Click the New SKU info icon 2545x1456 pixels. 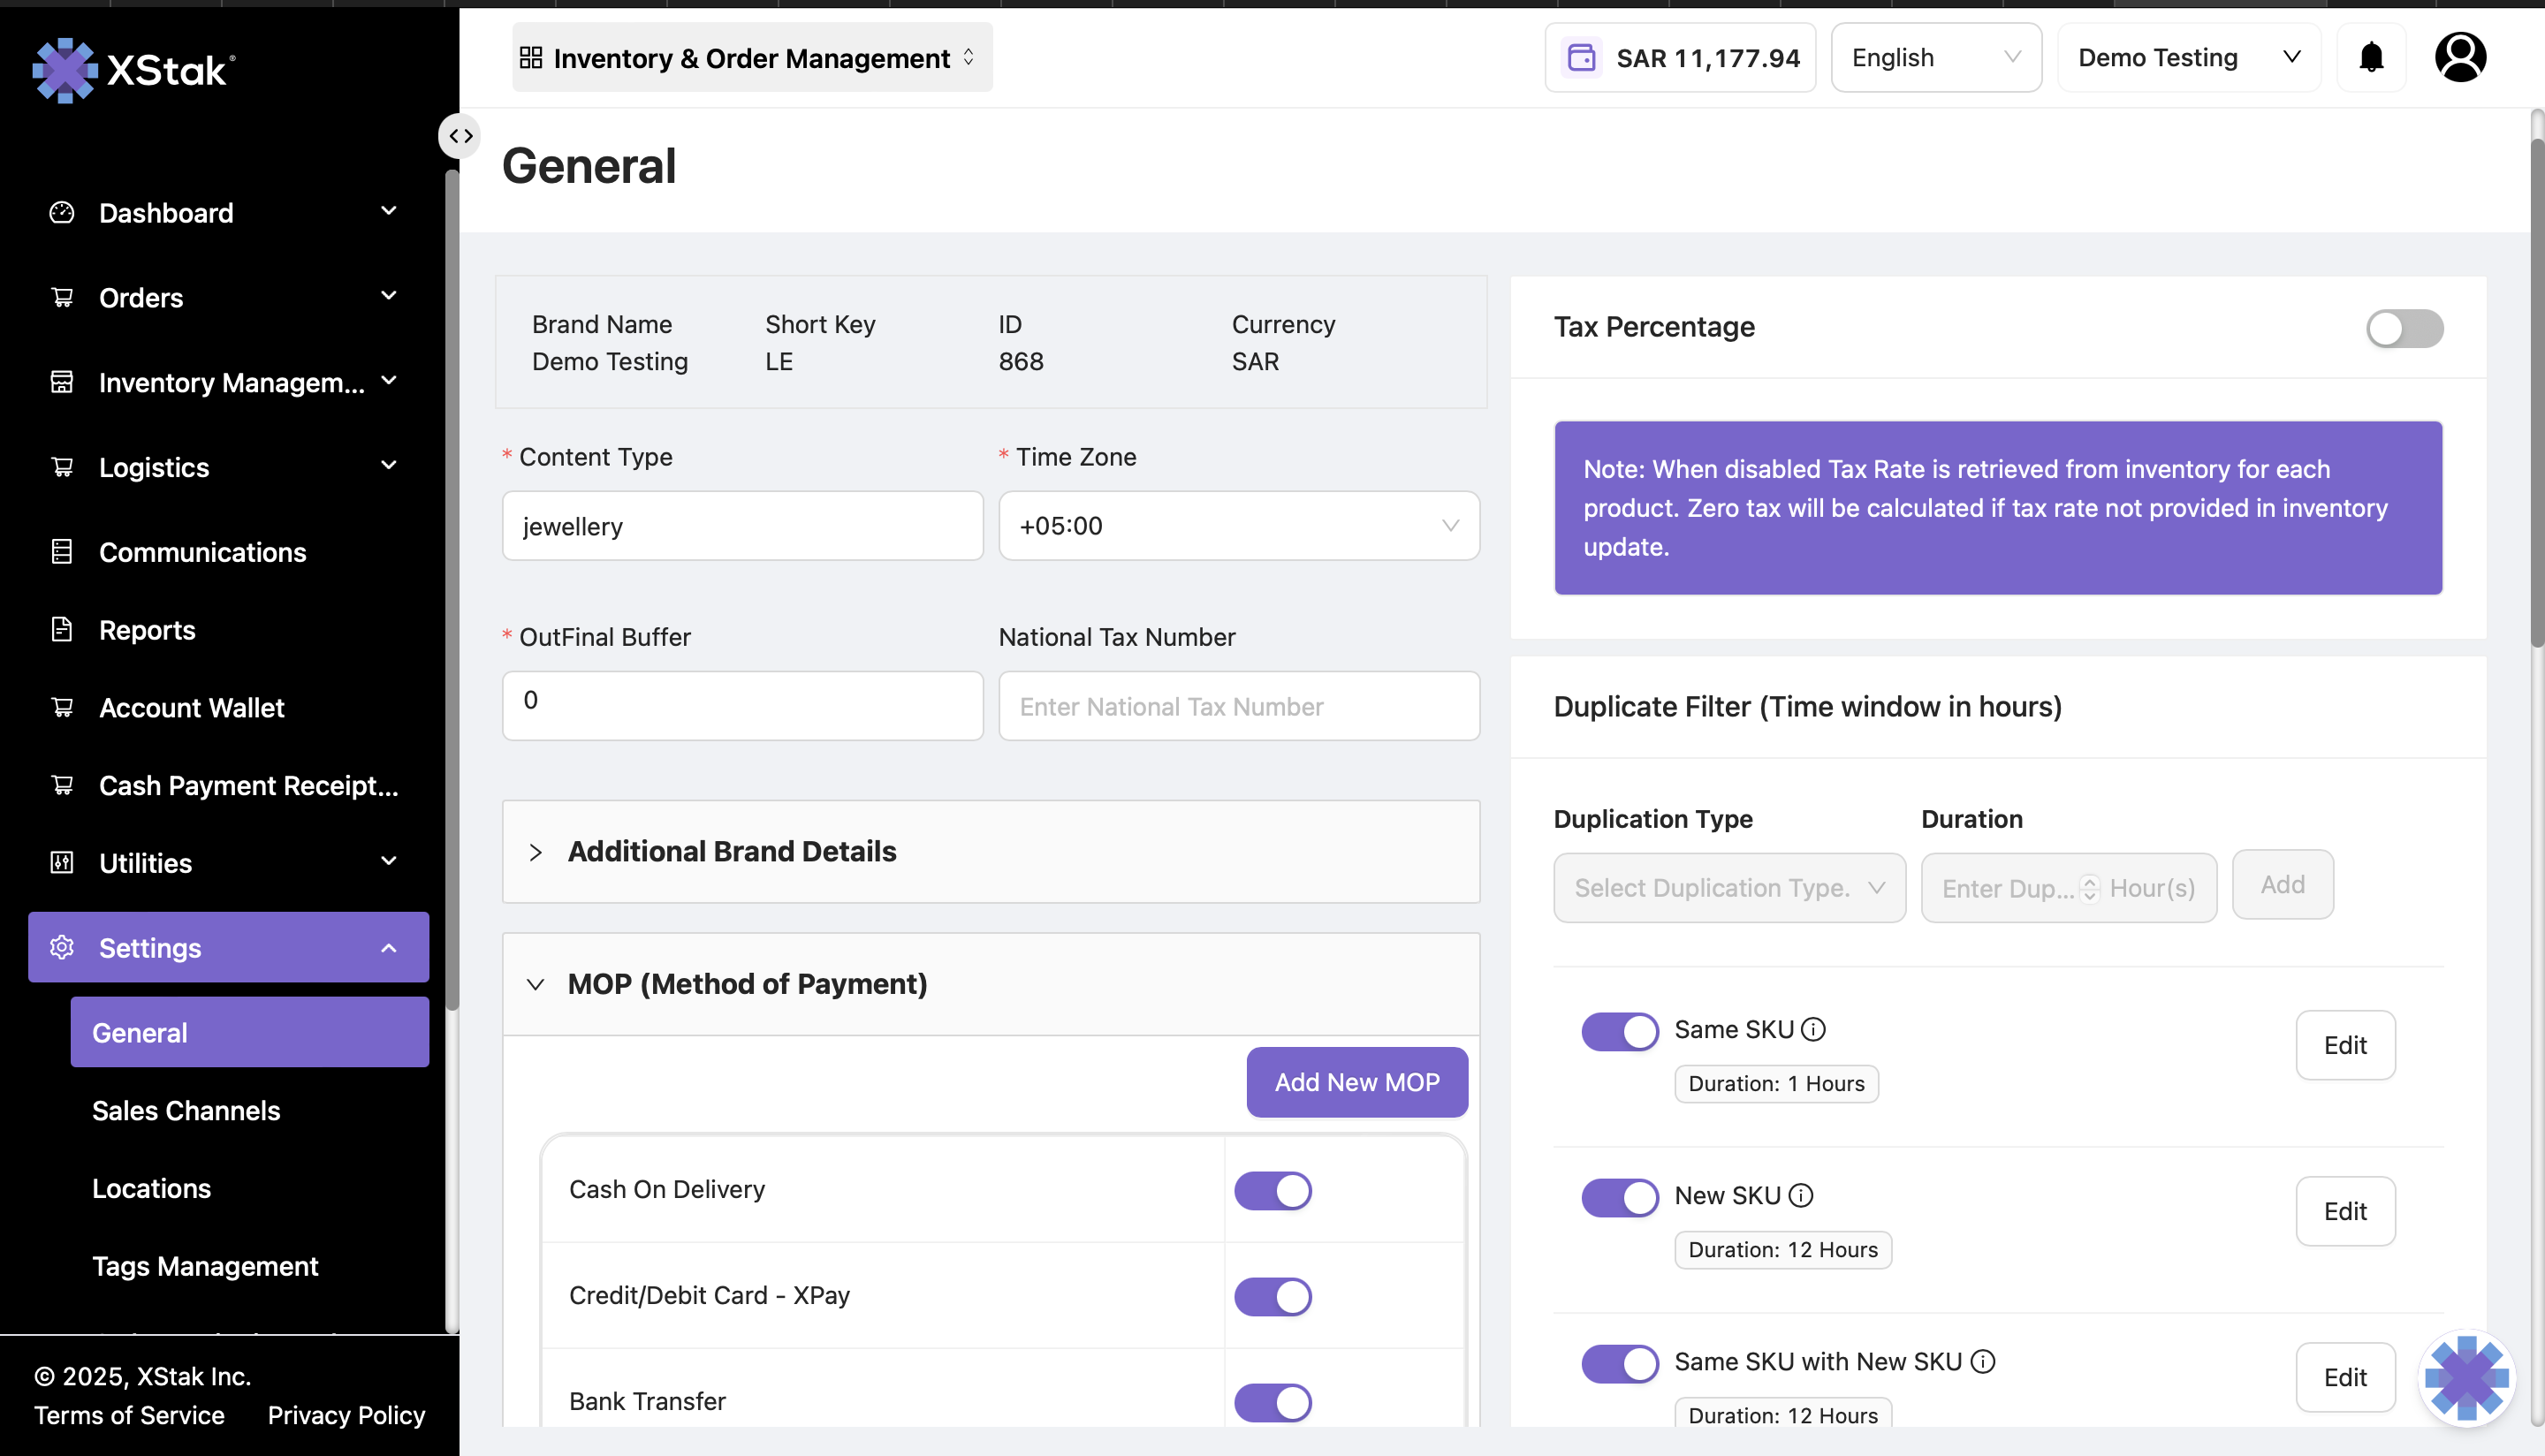pos(1800,1195)
